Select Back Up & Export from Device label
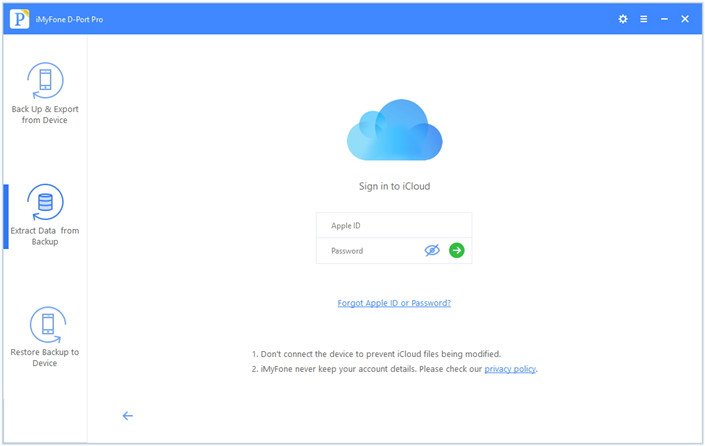 [45, 115]
